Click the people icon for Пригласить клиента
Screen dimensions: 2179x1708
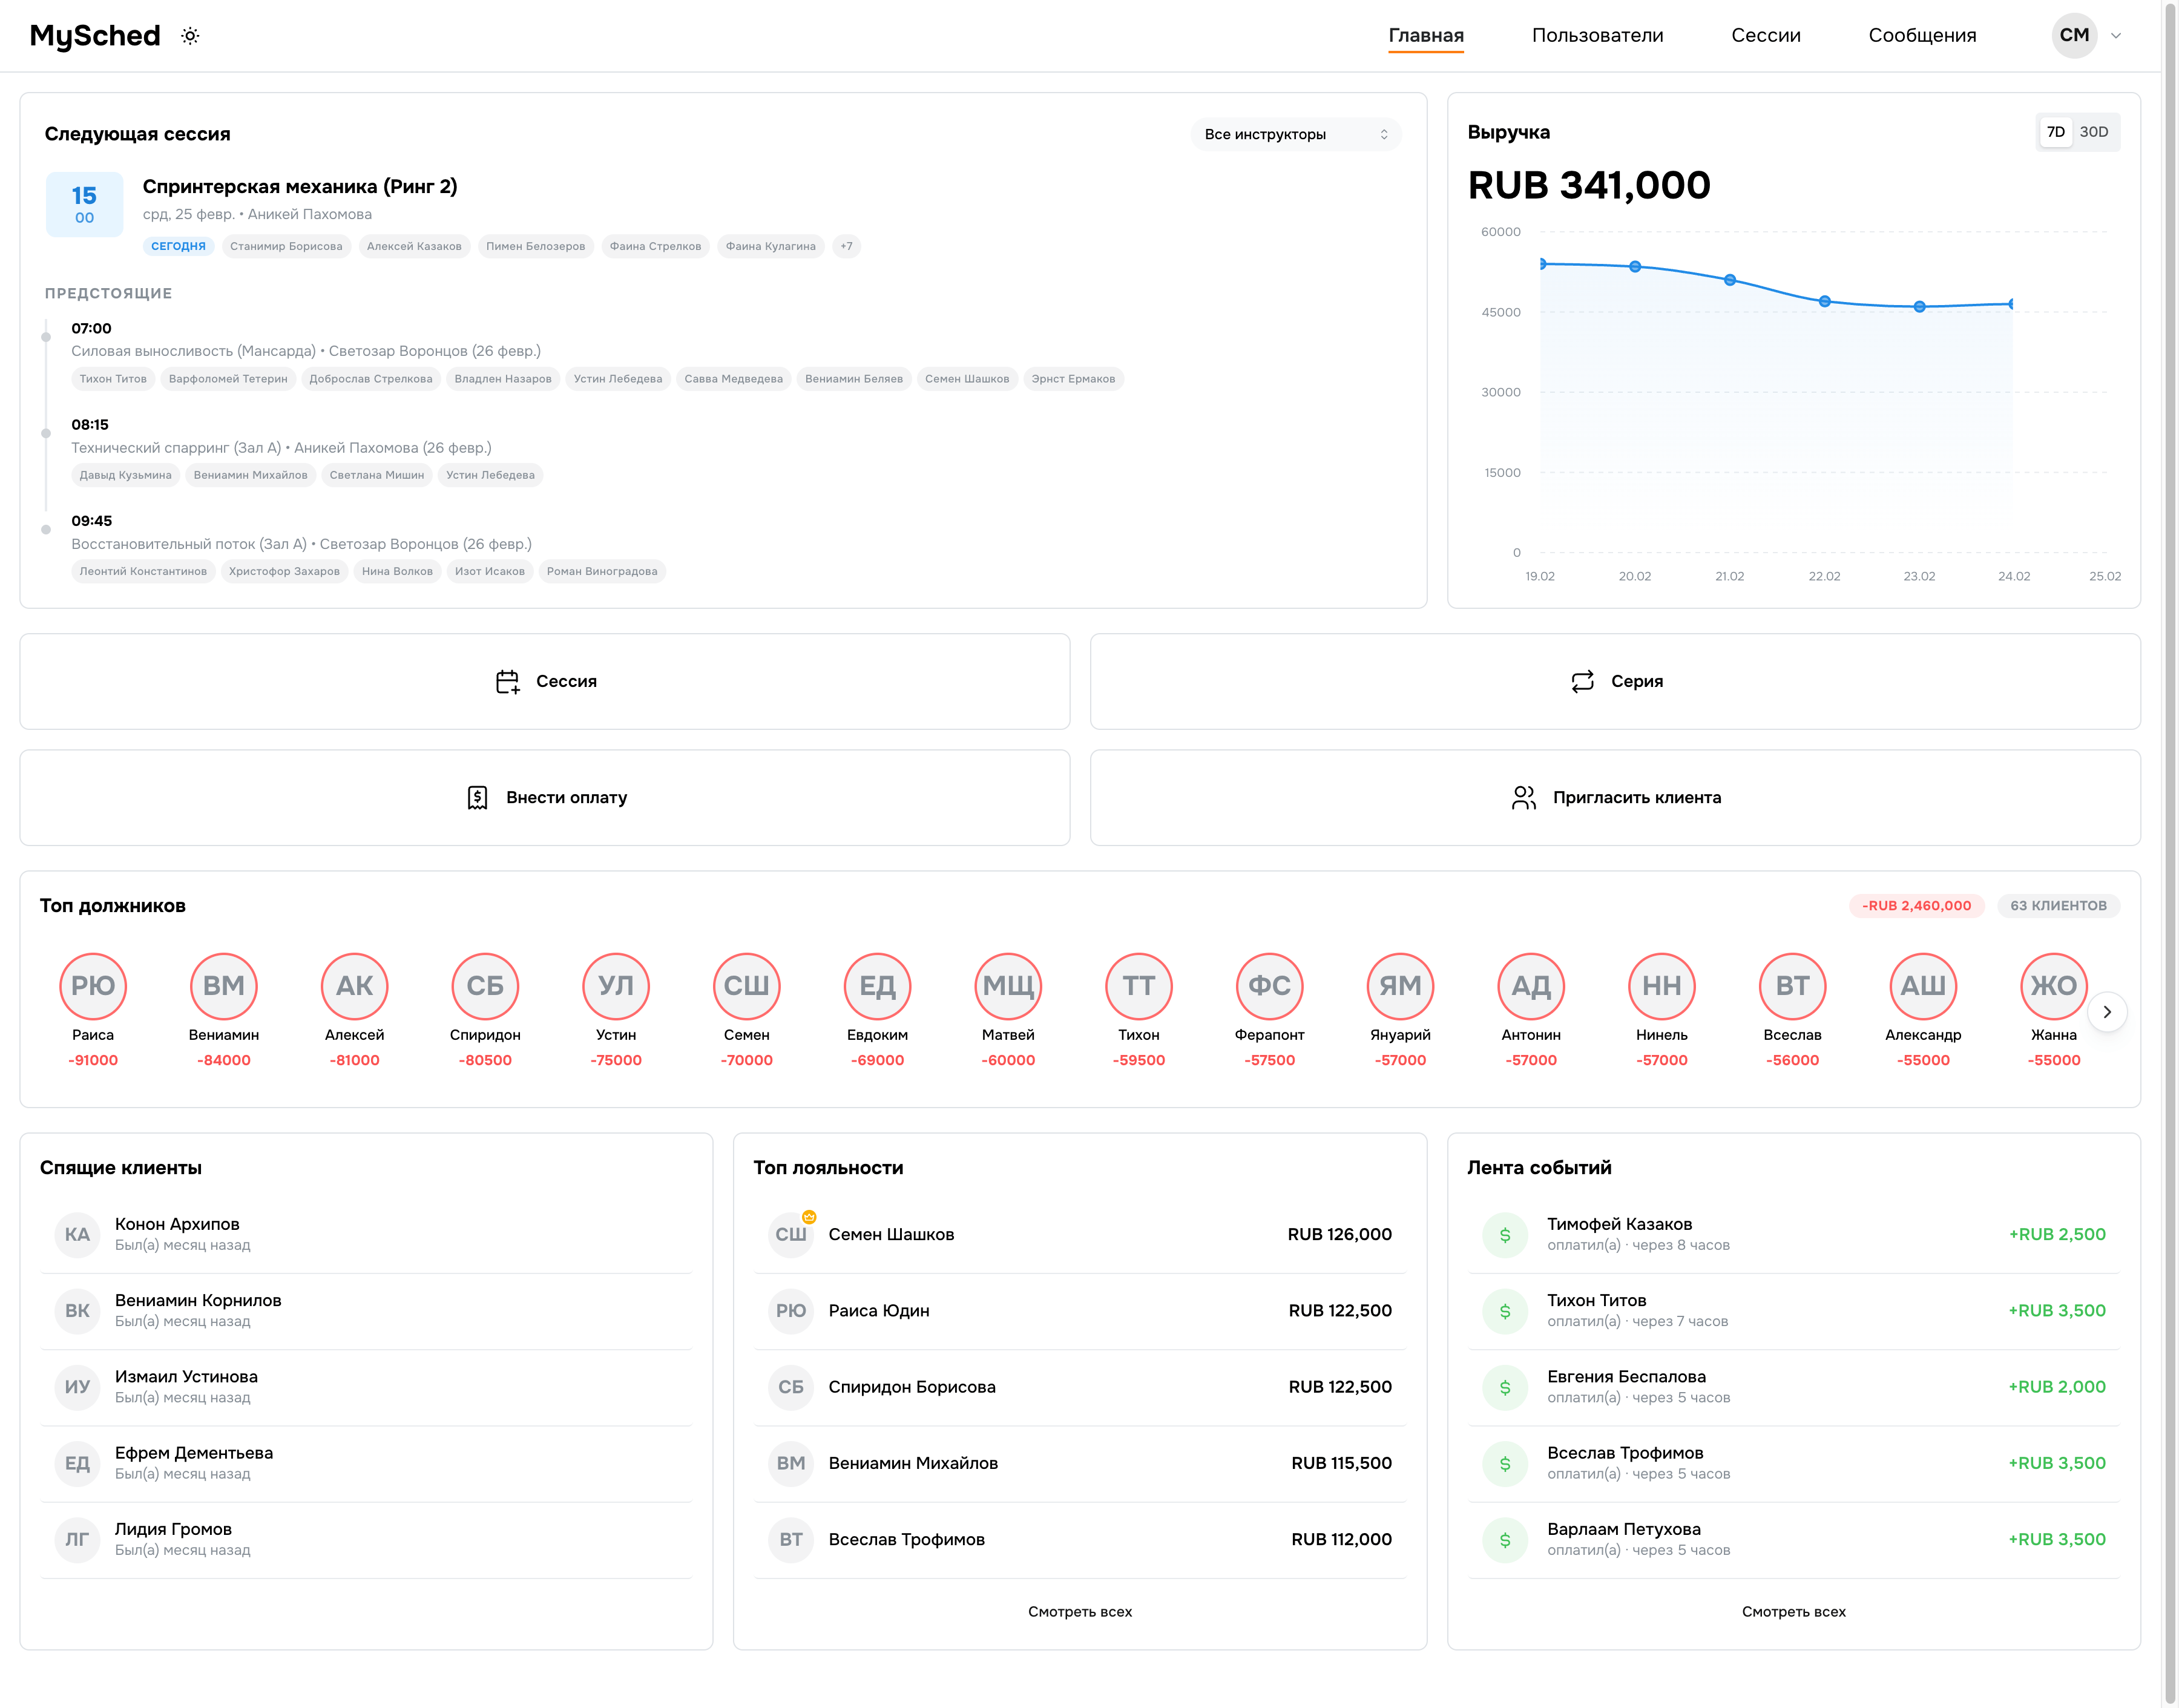coord(1523,798)
